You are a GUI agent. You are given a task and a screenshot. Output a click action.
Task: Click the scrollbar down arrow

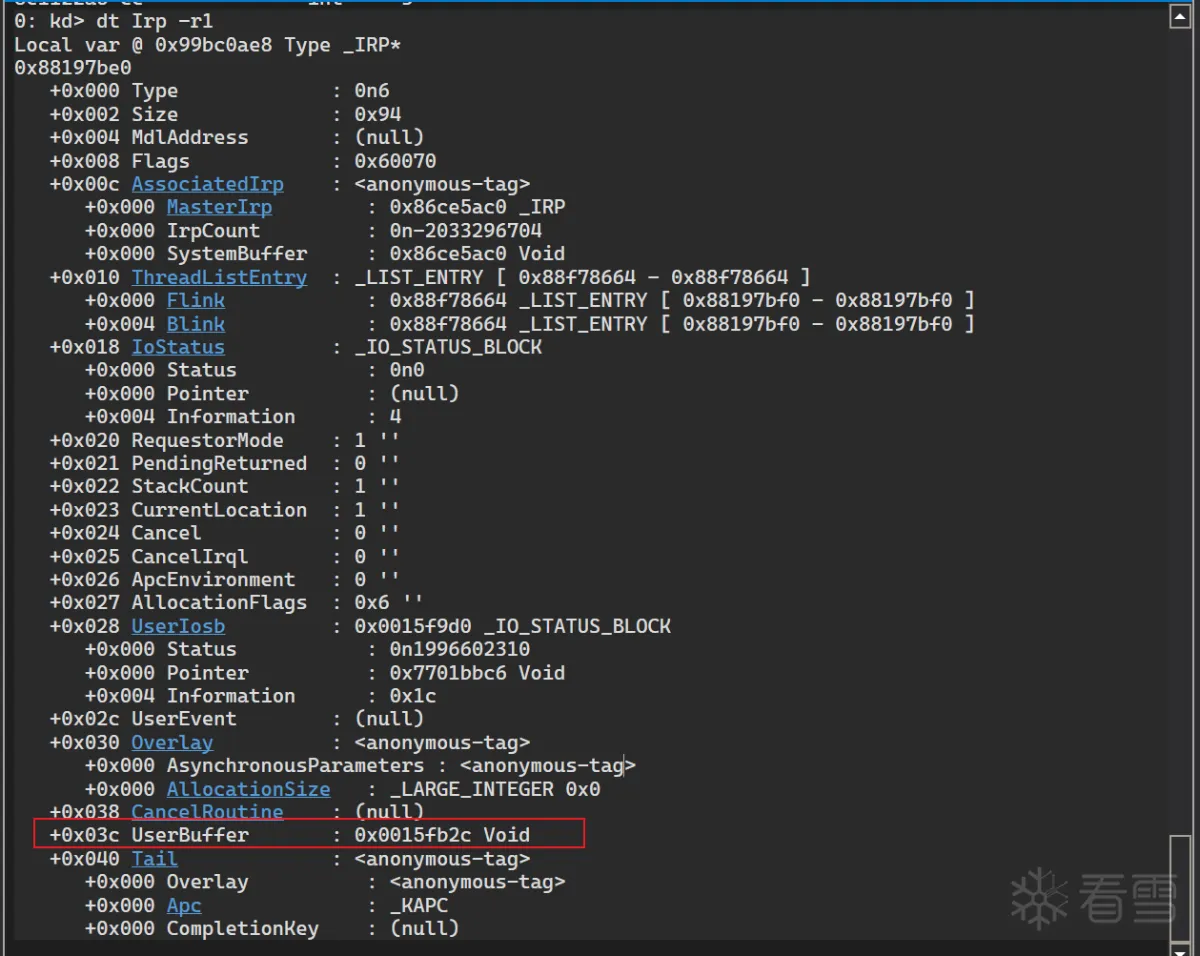click(x=1181, y=946)
